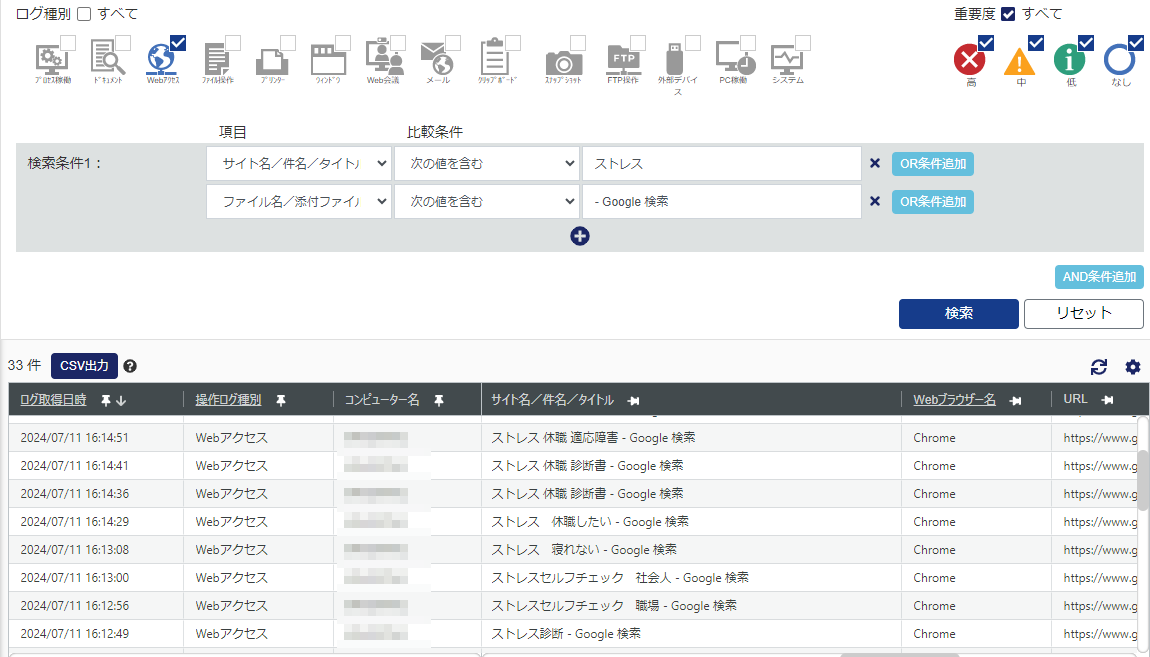Open comparison dropdown beside ストレス field
Screen dimensions: 1150x657
click(487, 164)
